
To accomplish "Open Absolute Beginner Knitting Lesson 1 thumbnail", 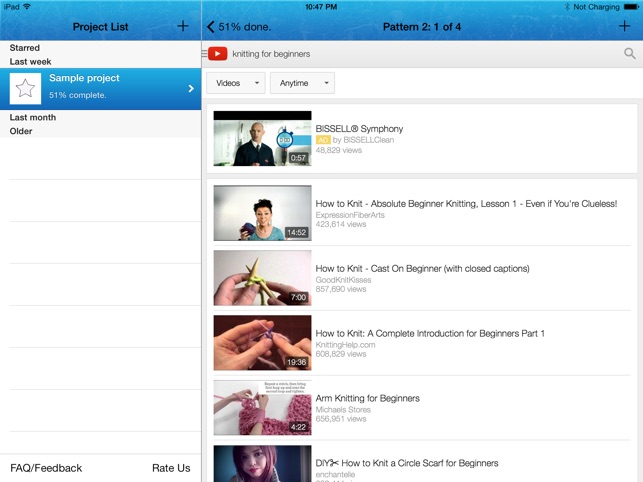I will click(x=262, y=213).
